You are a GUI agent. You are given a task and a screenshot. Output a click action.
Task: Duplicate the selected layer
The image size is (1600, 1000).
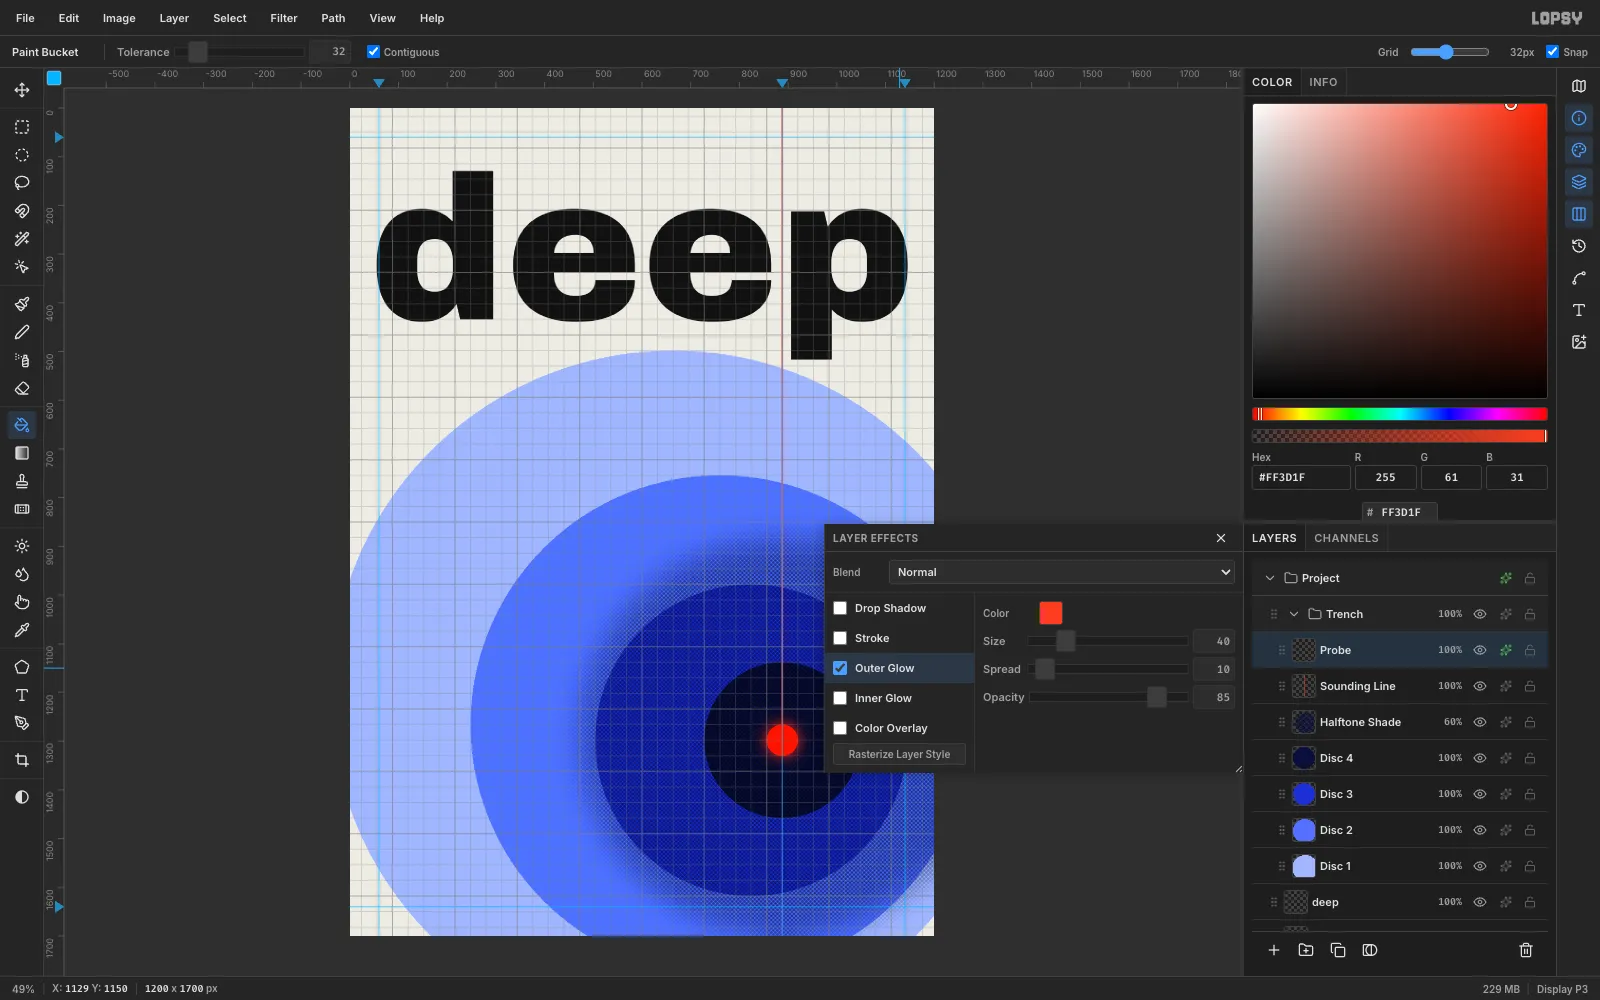point(1338,950)
